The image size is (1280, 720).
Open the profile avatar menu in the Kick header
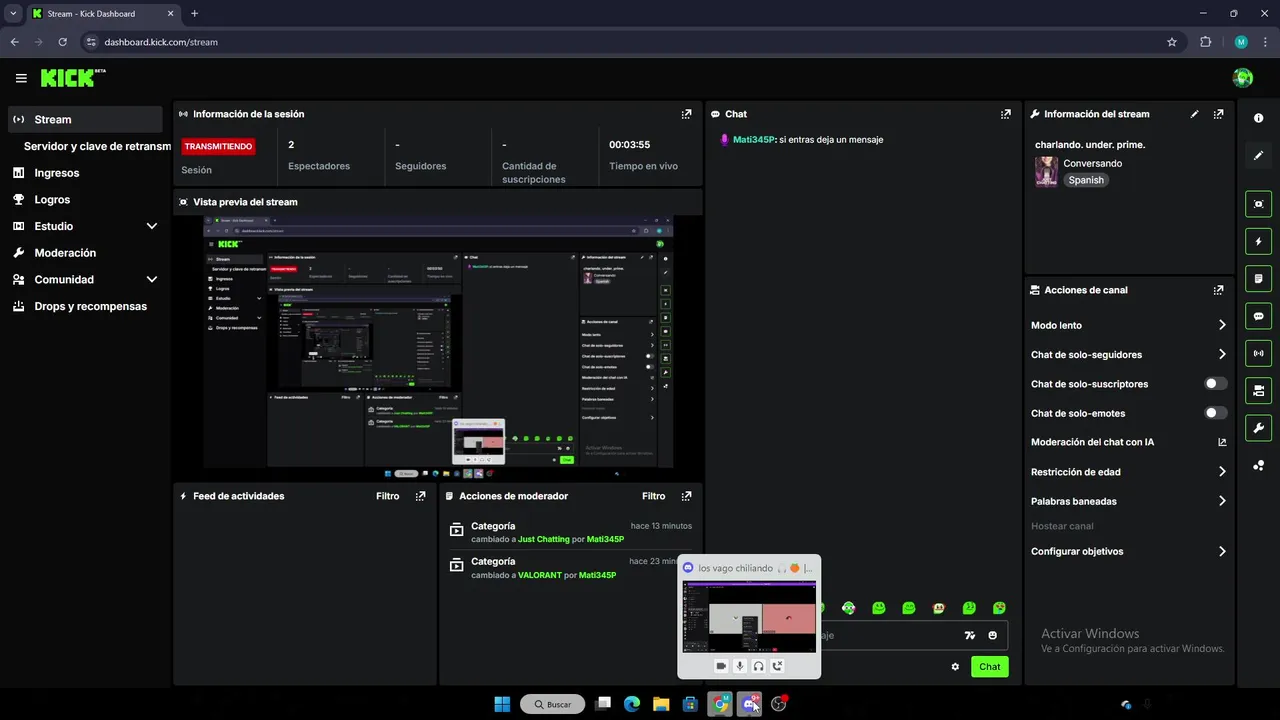[x=1243, y=78]
